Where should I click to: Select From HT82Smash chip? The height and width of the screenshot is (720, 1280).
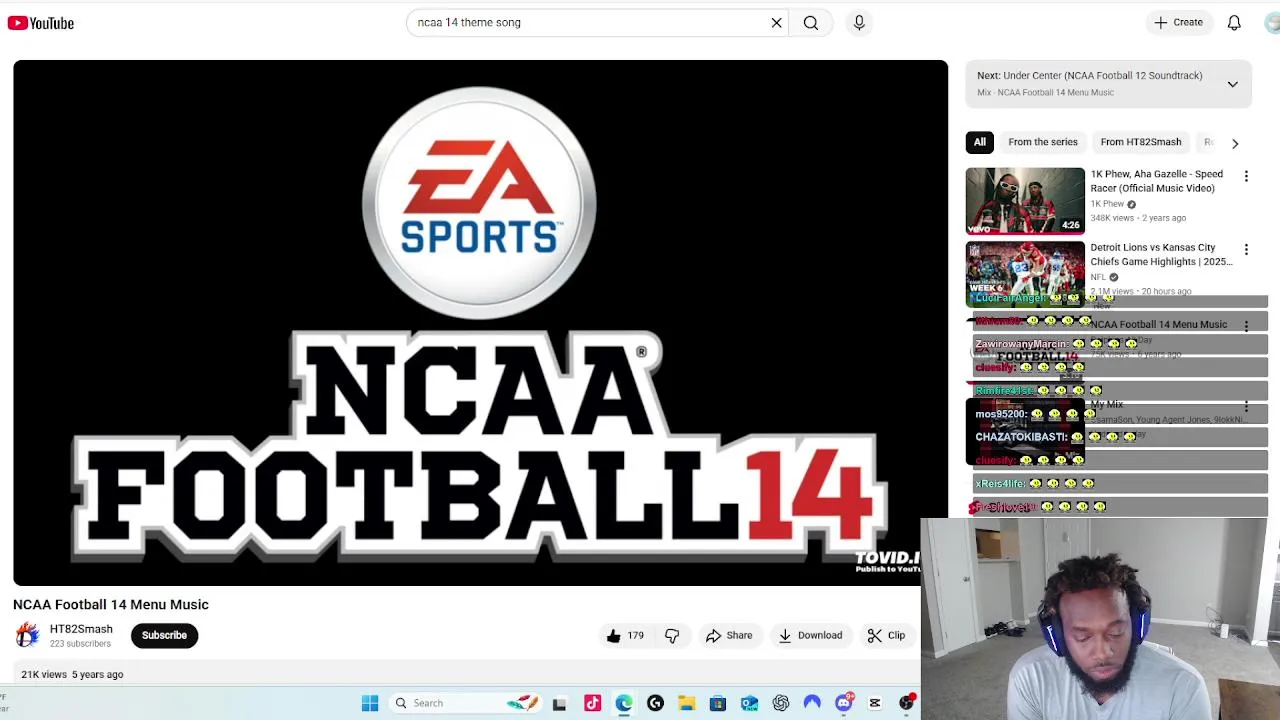click(x=1141, y=142)
